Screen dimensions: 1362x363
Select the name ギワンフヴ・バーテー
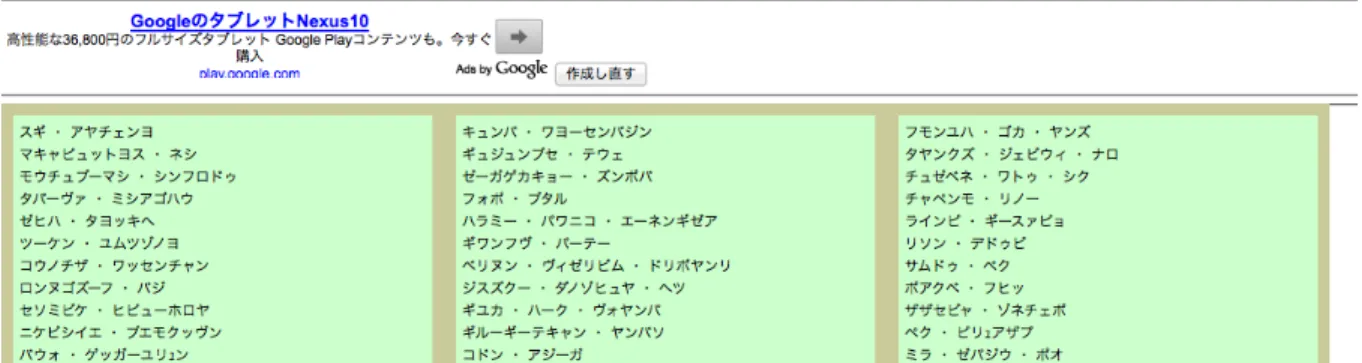[535, 243]
